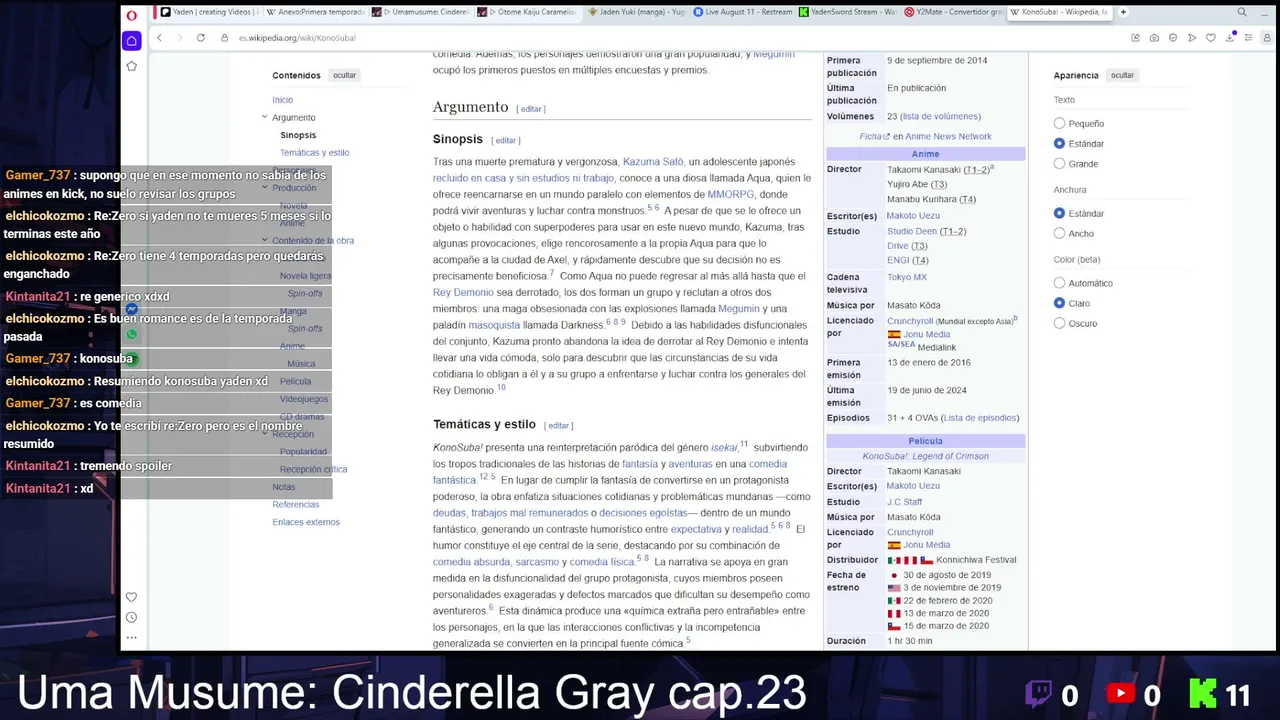Image resolution: width=1280 pixels, height=720 pixels.
Task: Select the Claro color option
Action: 1059,304
